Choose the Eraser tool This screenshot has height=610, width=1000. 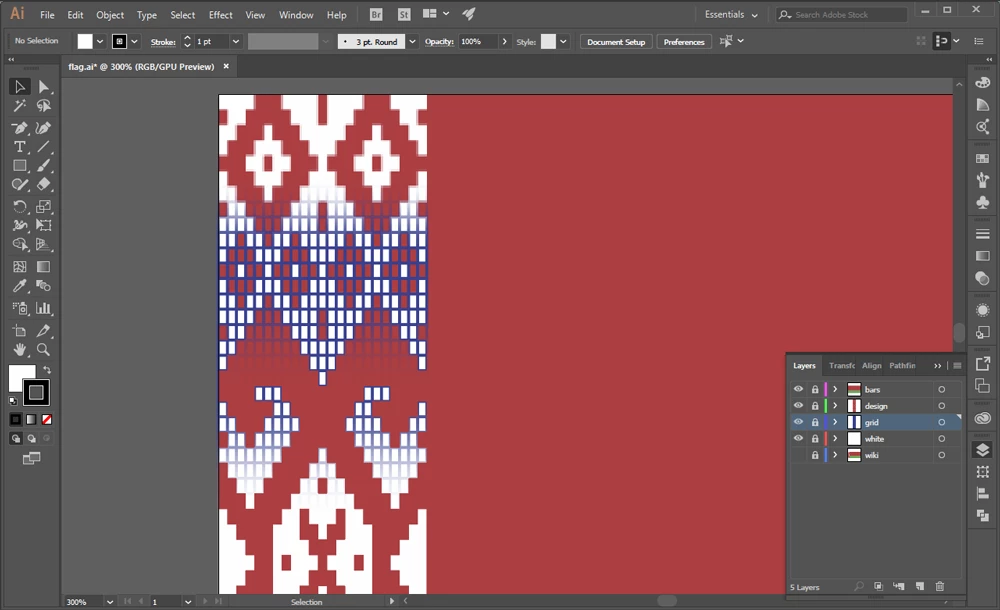click(43, 184)
